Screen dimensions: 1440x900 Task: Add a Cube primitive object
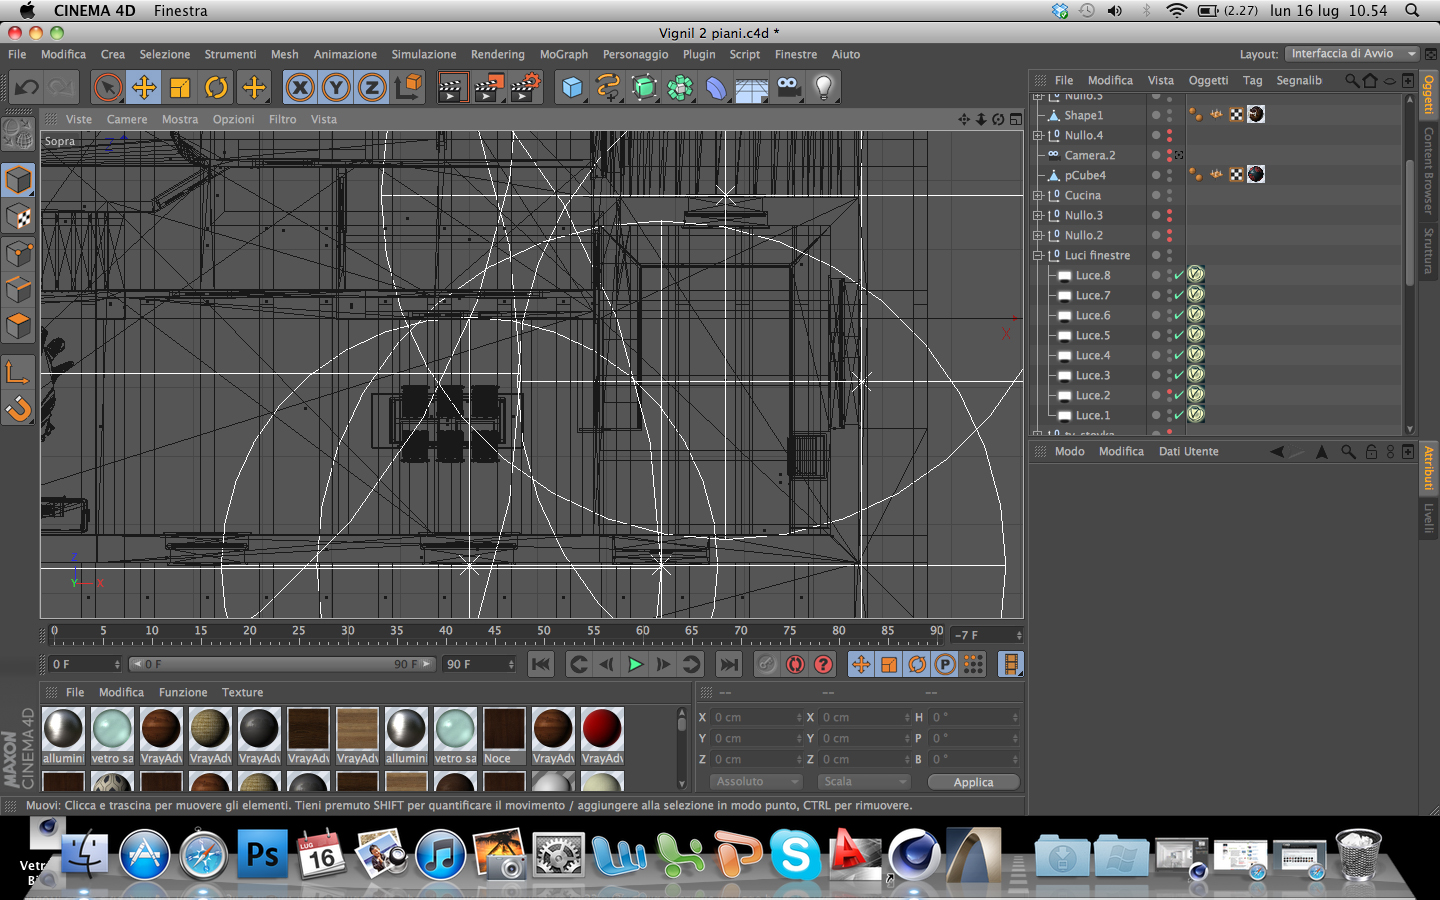(x=572, y=88)
